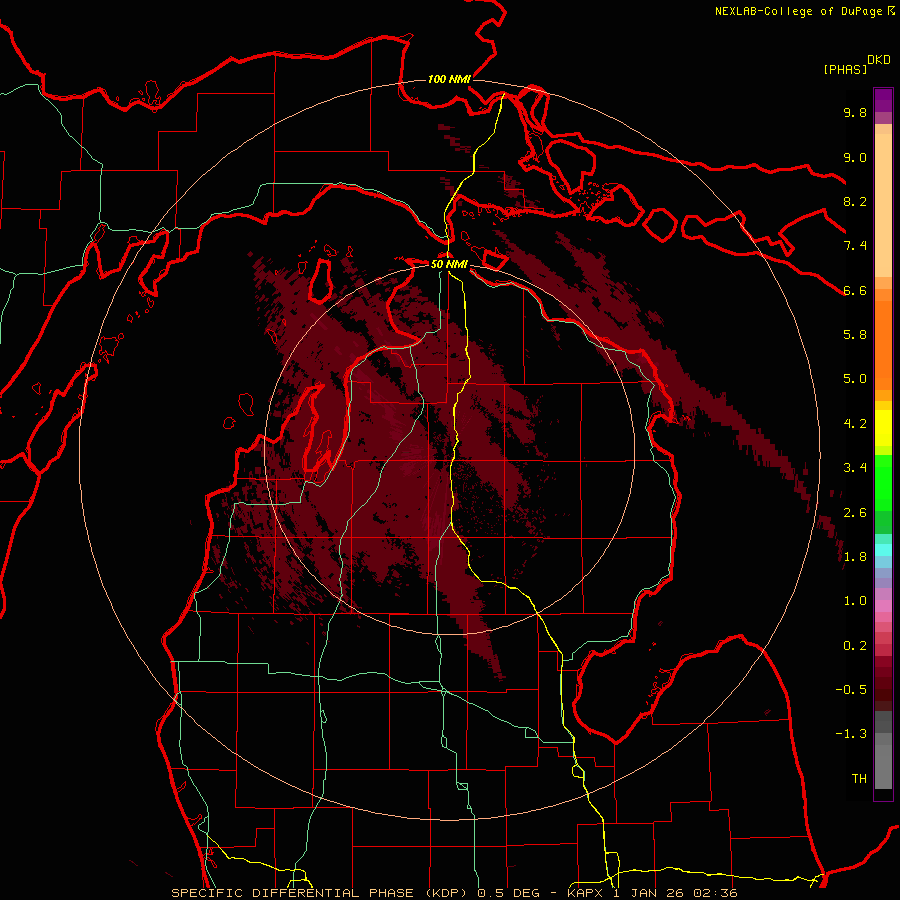Click the -1.3 value on color scale
This screenshot has width=900, height=900.
coord(851,734)
